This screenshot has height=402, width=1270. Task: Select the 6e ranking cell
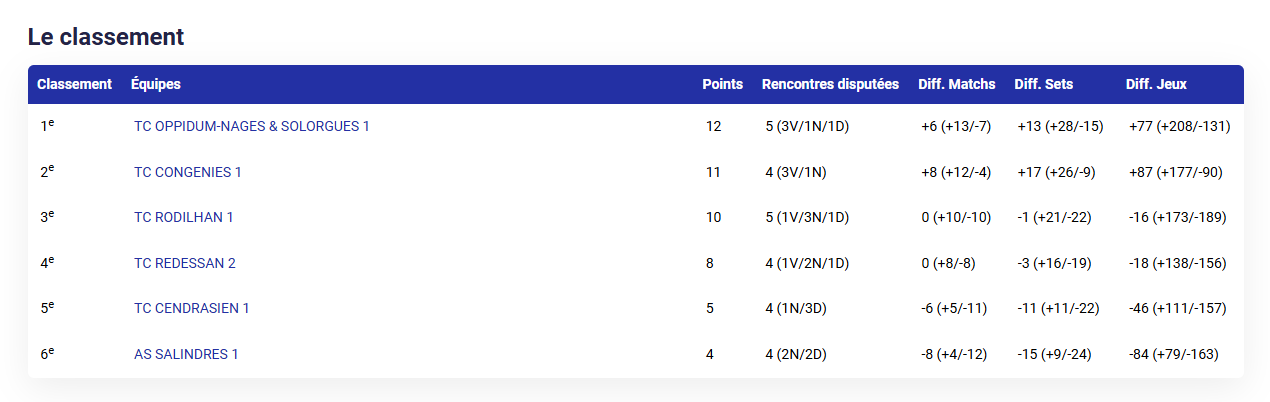[47, 354]
